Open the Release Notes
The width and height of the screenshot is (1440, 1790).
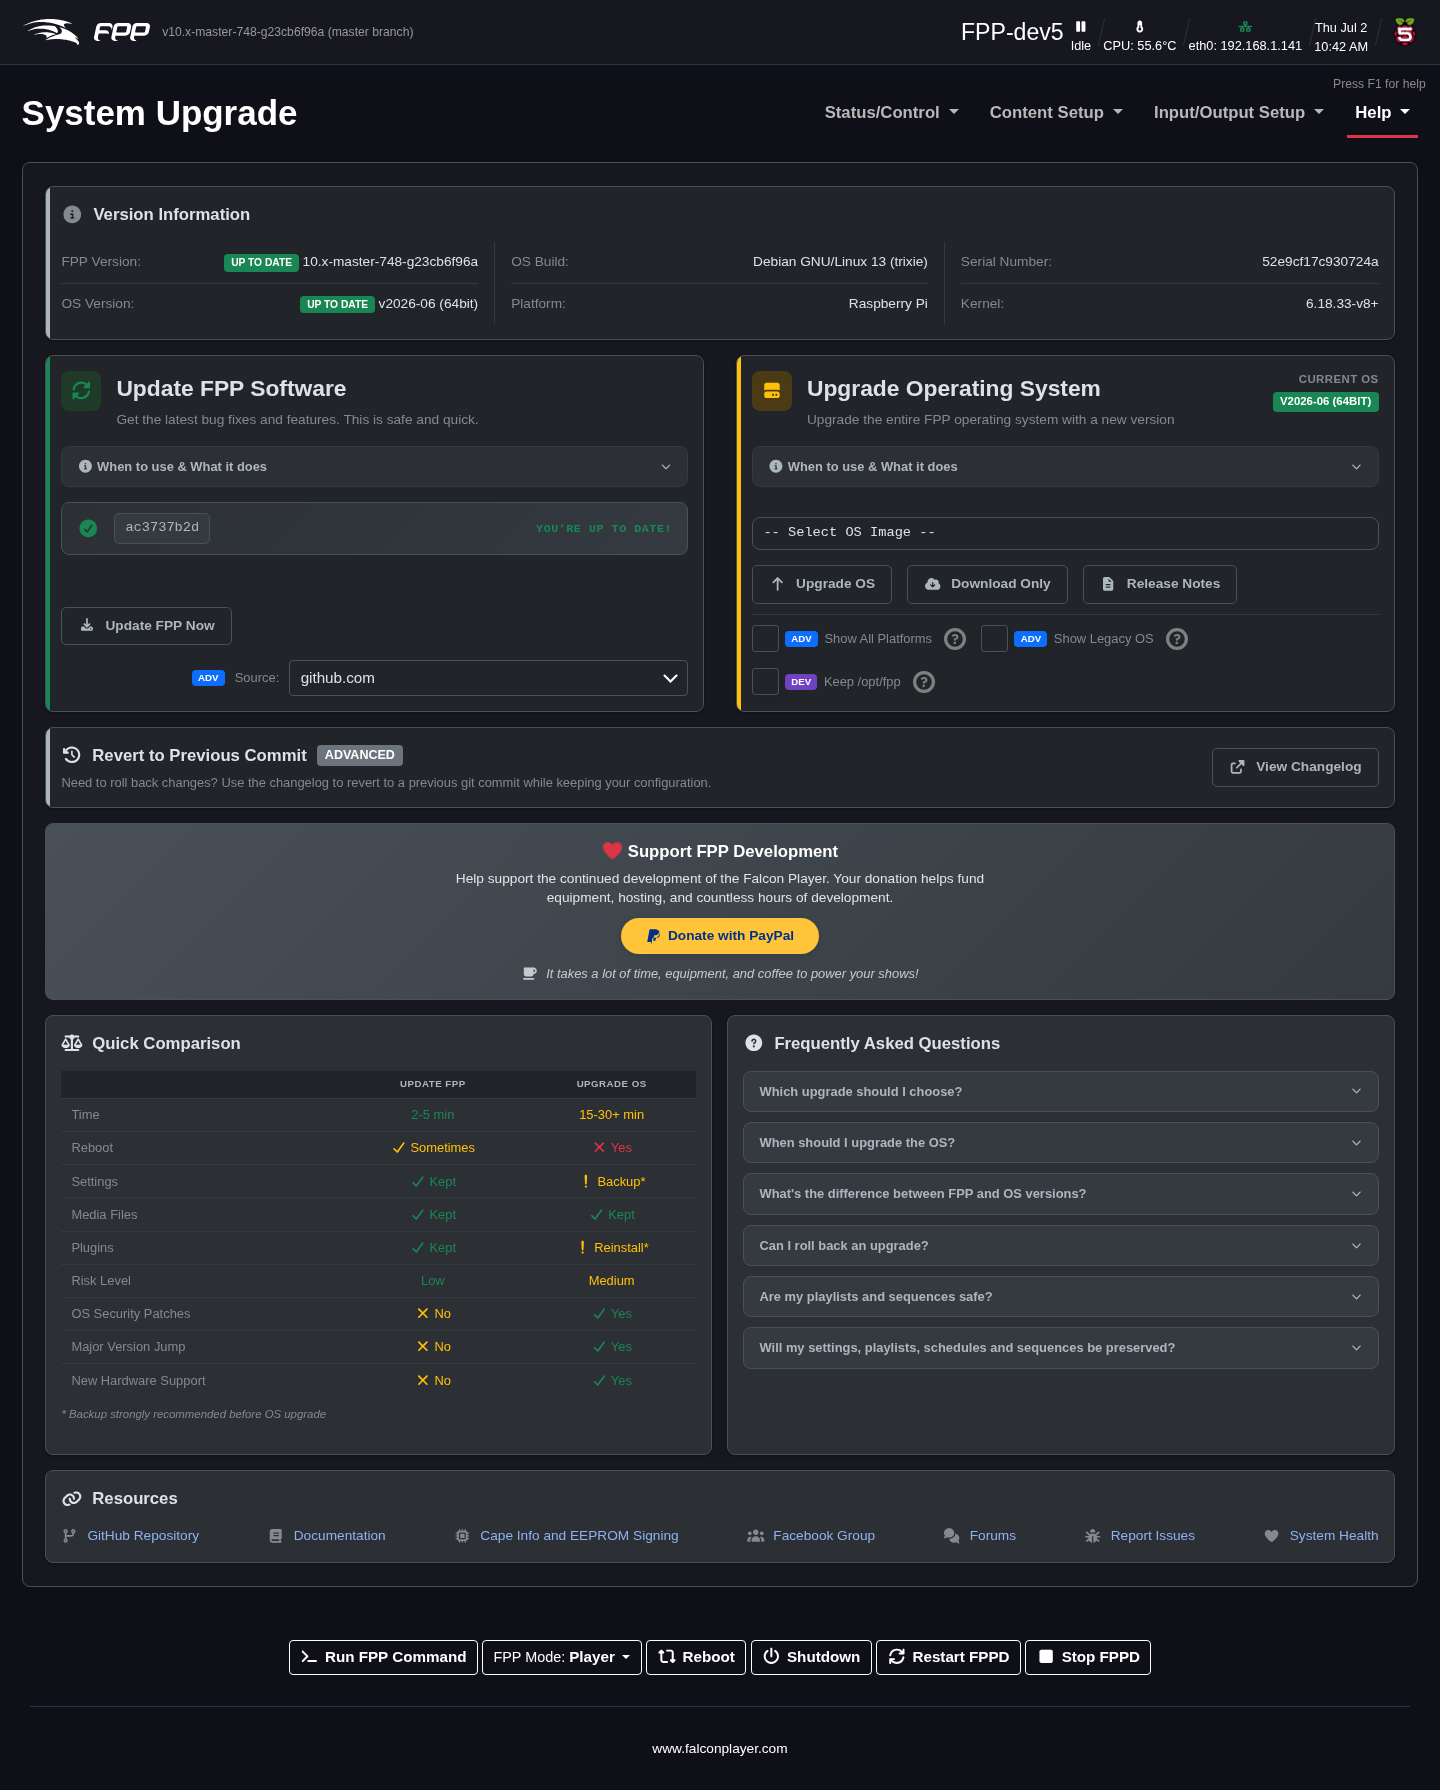click(x=1160, y=584)
